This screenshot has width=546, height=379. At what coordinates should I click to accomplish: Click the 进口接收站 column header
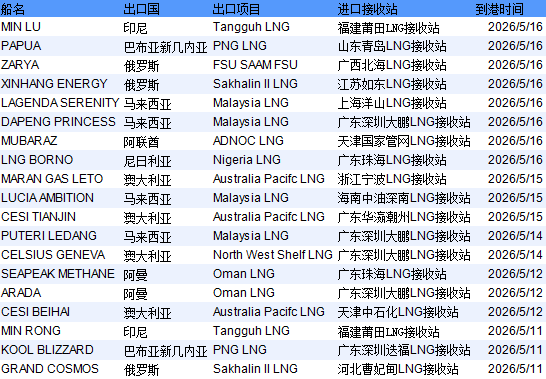click(367, 9)
